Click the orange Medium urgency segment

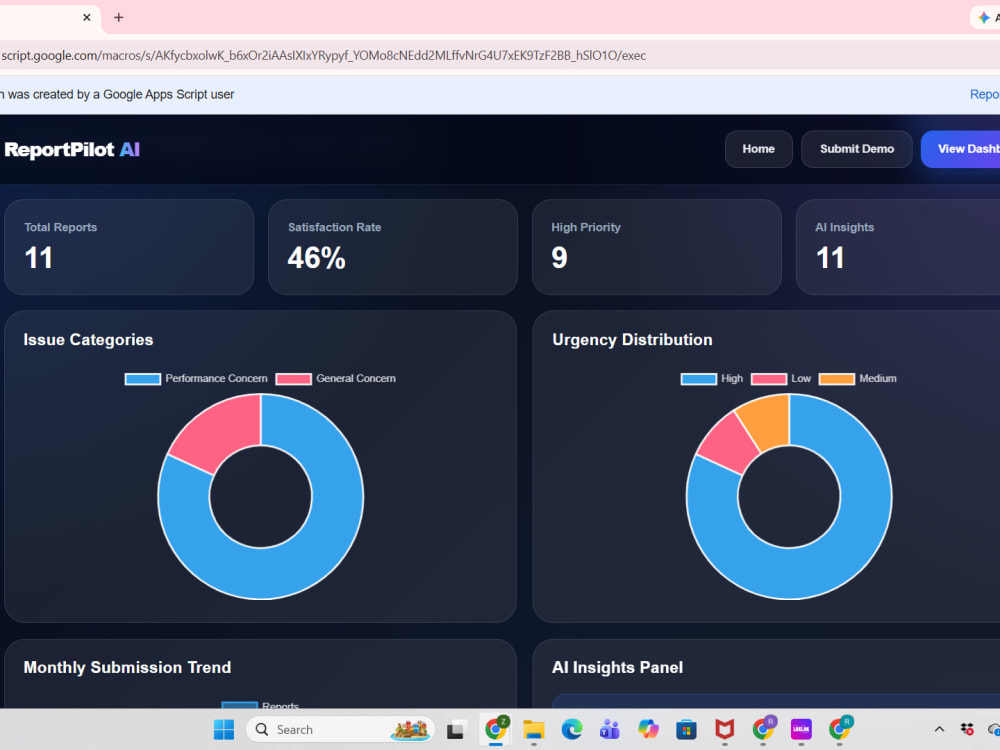[x=767, y=421]
